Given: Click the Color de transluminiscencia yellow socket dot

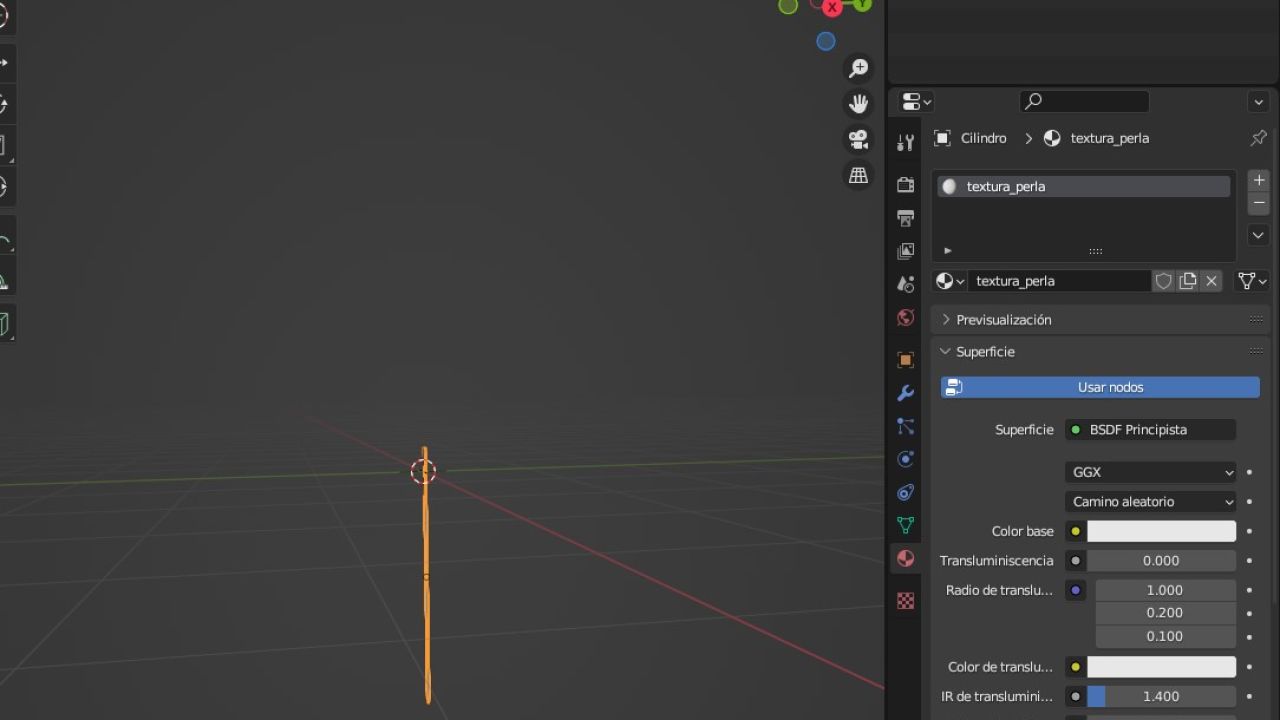Looking at the screenshot, I should click(x=1075, y=667).
